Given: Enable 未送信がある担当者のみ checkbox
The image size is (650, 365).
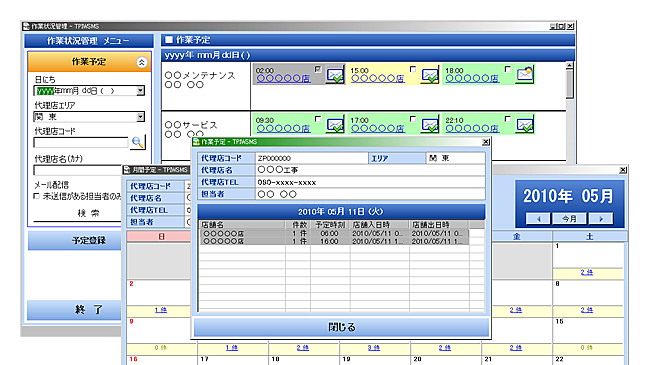Looking at the screenshot, I should (37, 196).
